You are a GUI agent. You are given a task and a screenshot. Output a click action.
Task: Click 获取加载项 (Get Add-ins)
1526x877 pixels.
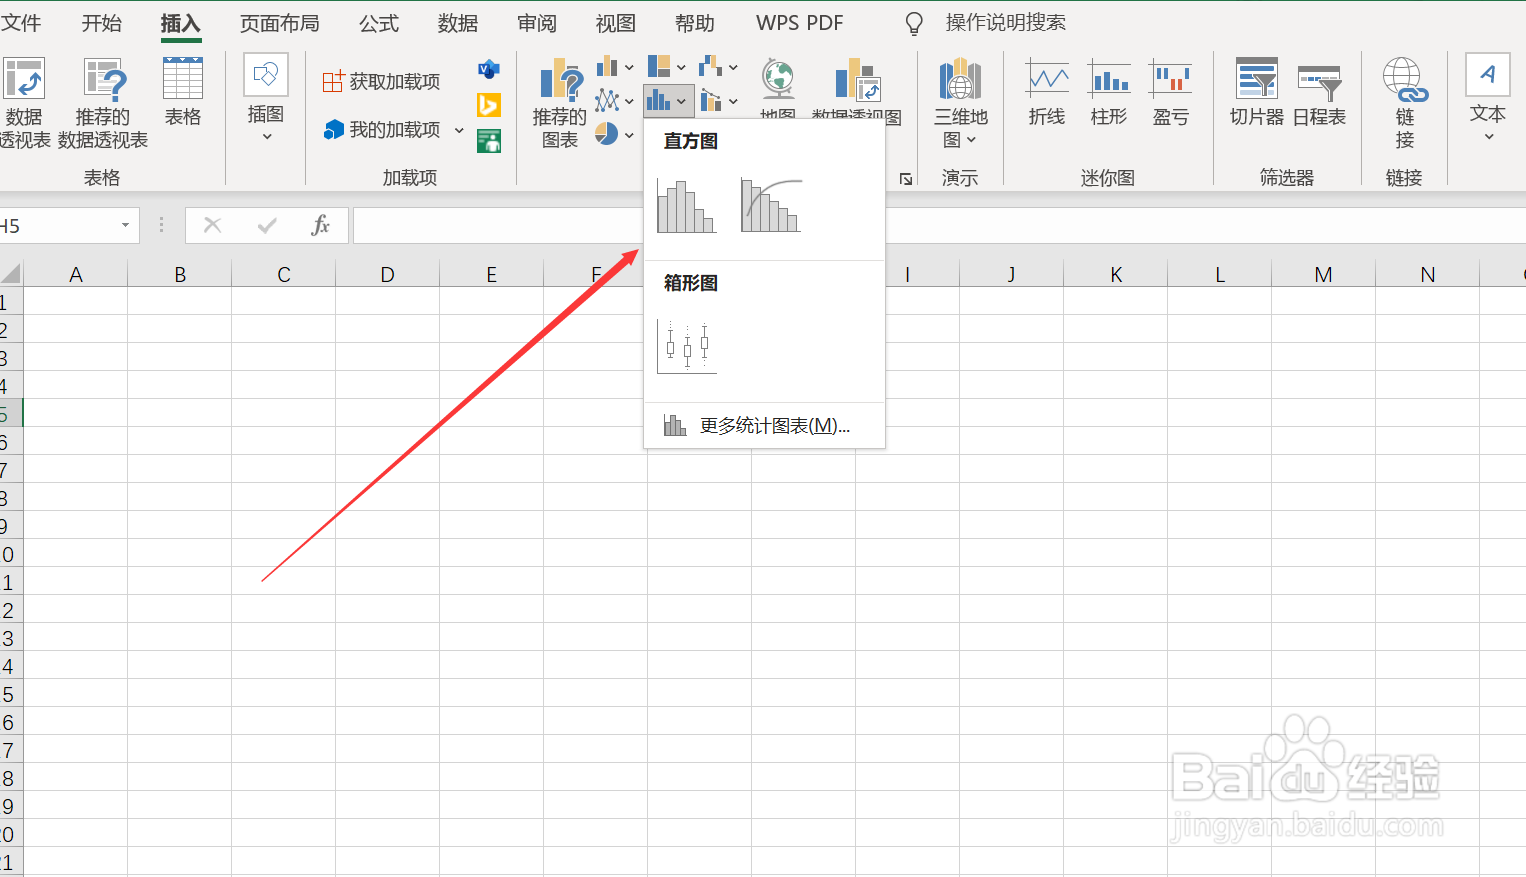click(x=381, y=82)
